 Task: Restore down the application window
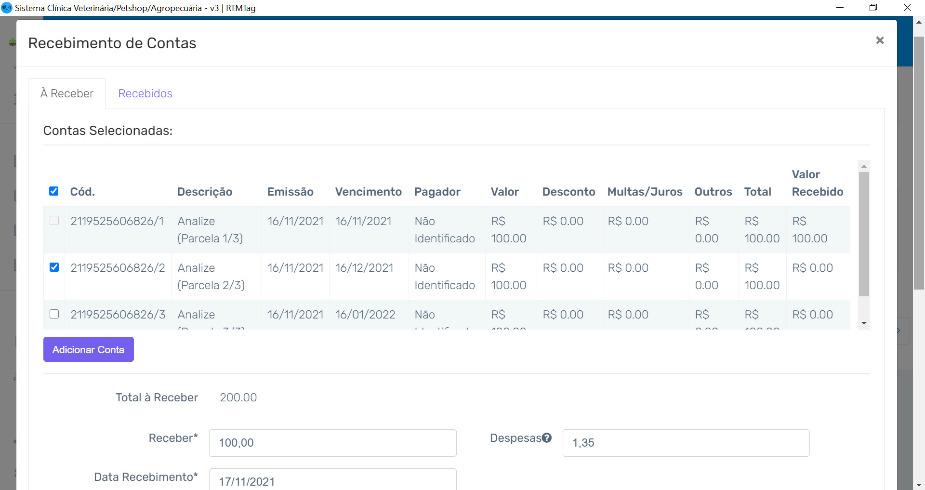pyautogui.click(x=872, y=7)
